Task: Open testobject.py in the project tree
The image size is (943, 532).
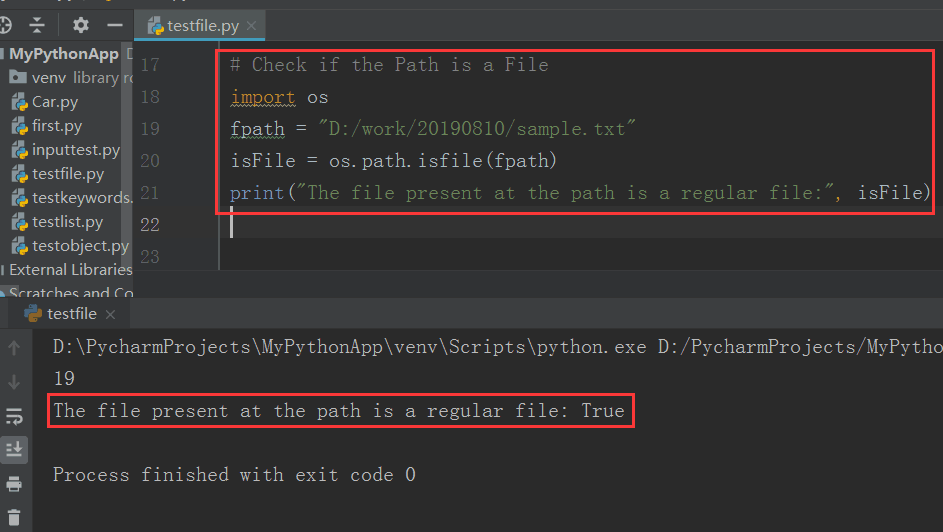Action: point(81,246)
